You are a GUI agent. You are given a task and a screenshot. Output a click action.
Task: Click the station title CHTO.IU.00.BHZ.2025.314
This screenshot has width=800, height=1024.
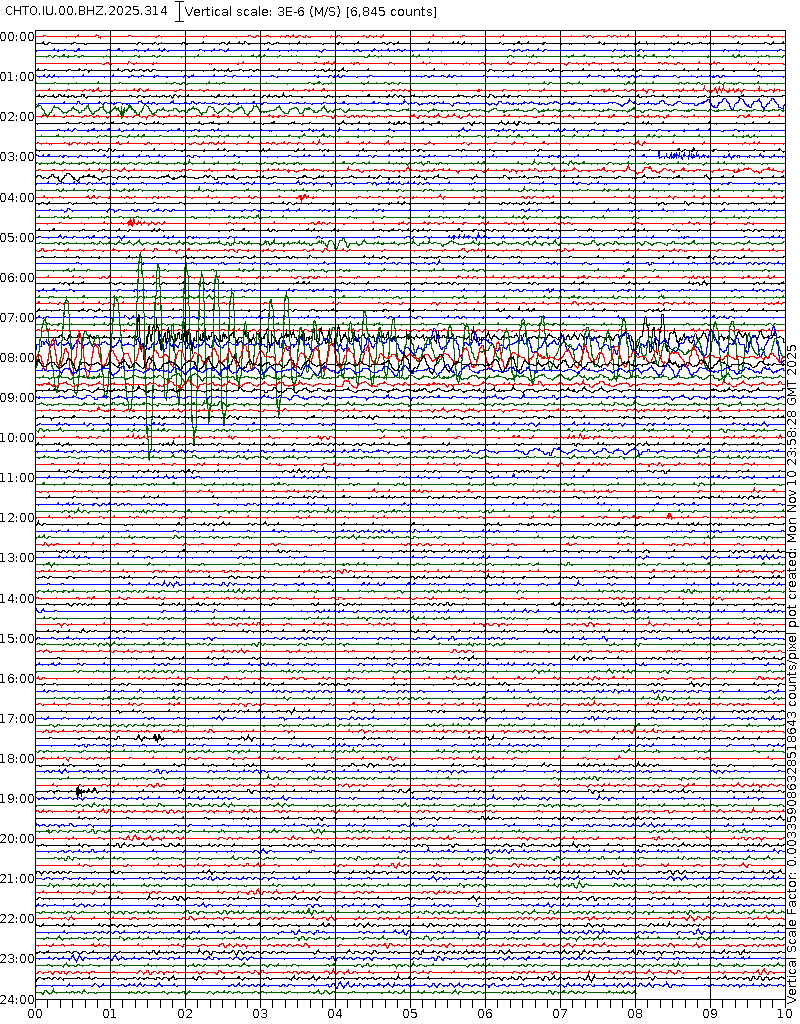coord(87,11)
